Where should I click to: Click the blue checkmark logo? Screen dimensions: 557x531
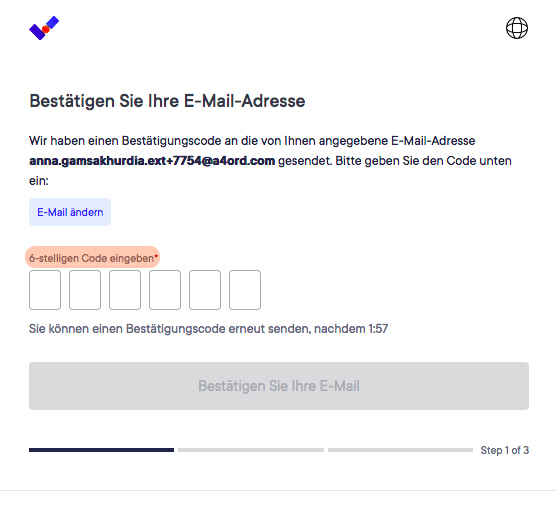[x=44, y=28]
